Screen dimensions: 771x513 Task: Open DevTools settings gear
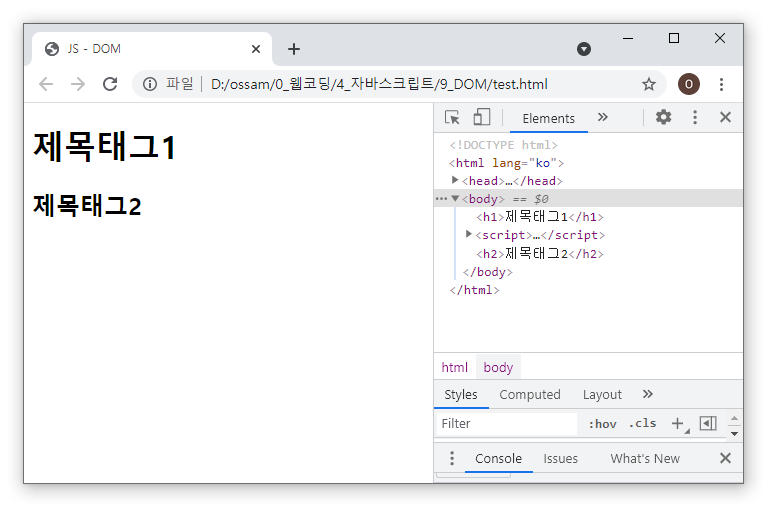663,117
